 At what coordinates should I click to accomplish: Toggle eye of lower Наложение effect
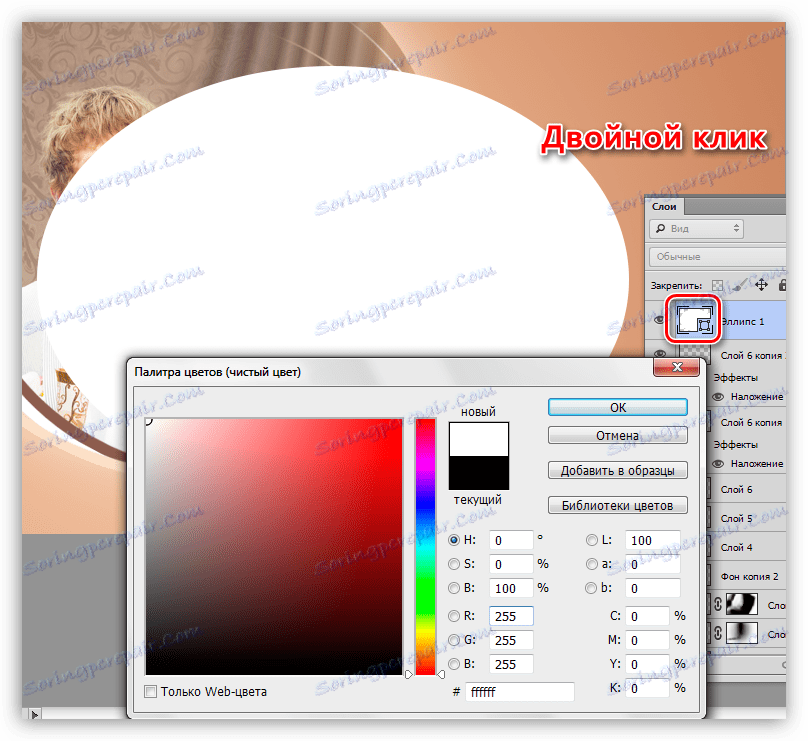pos(718,464)
